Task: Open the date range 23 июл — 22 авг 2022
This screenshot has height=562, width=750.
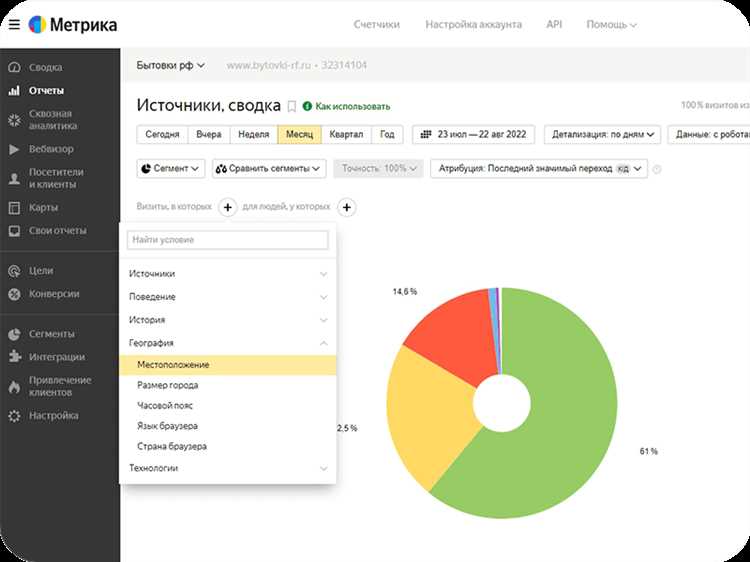Action: (x=474, y=134)
